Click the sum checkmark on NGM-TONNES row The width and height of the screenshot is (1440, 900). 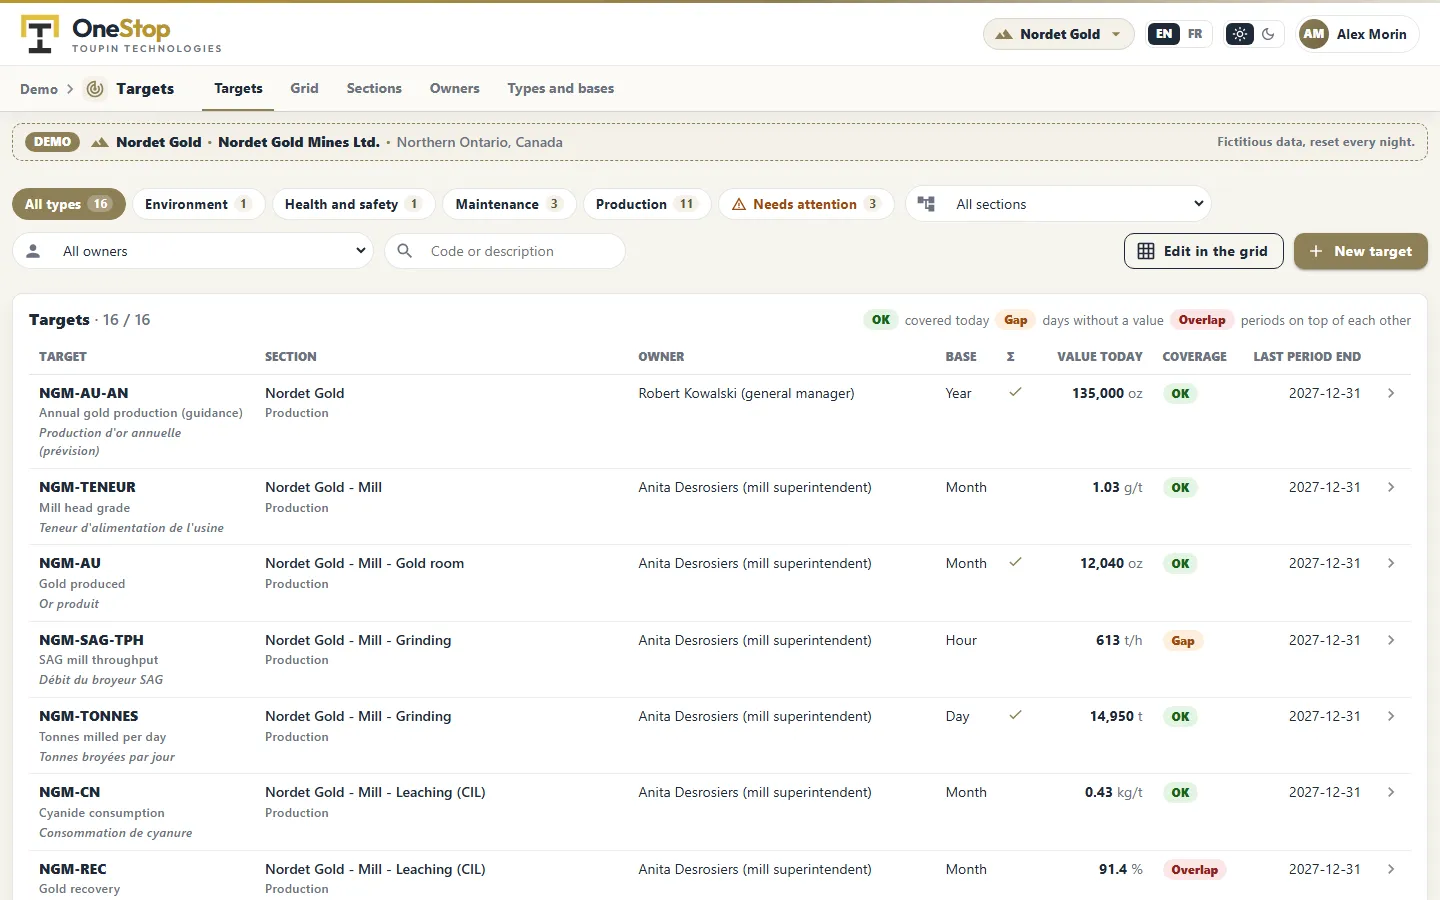[x=1015, y=715]
